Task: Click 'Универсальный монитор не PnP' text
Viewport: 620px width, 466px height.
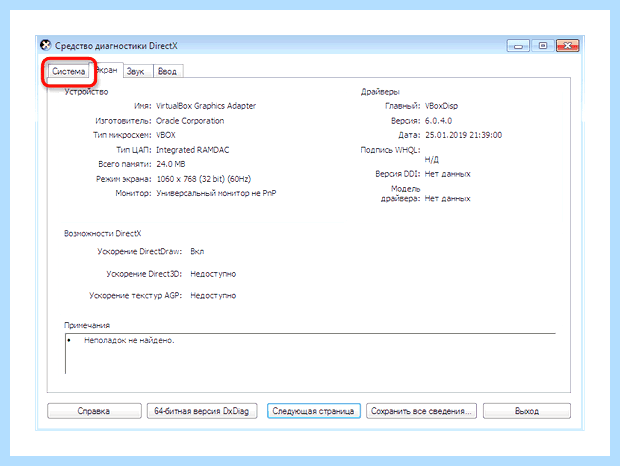Action: (x=216, y=193)
